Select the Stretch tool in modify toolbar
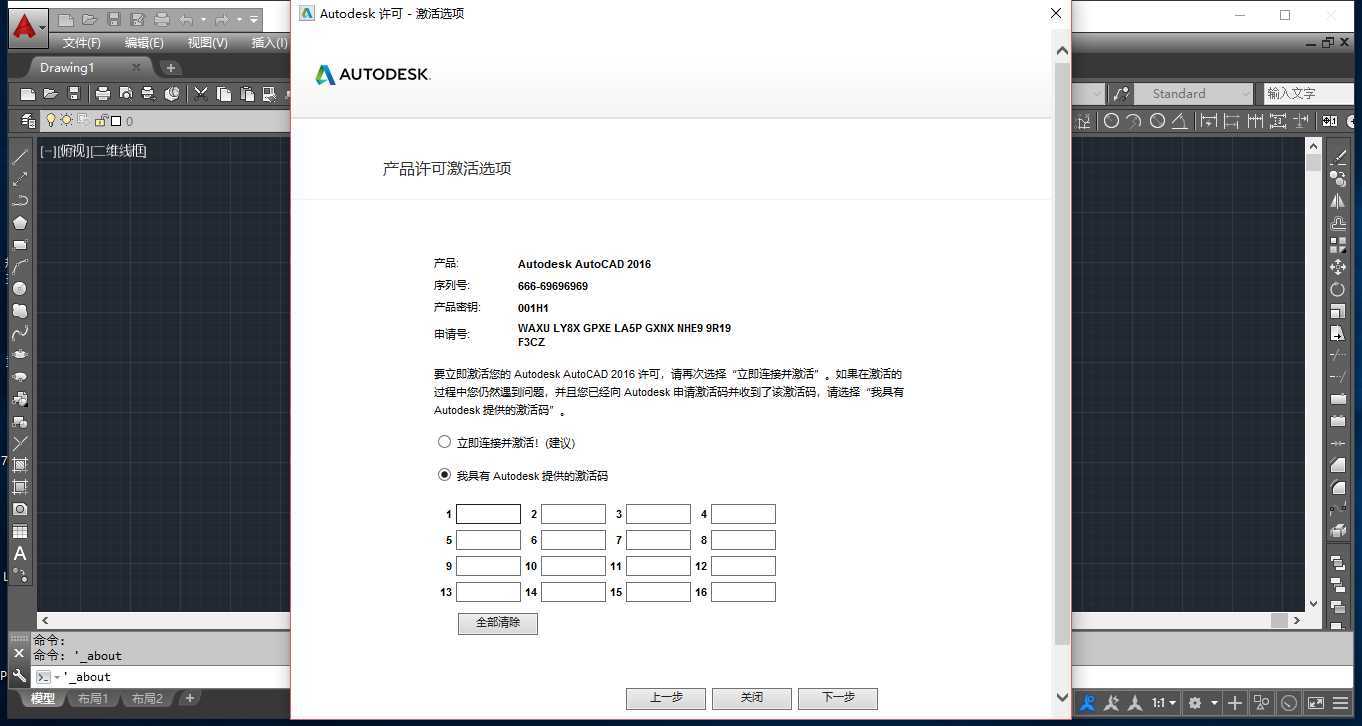Image resolution: width=1362 pixels, height=726 pixels. click(1338, 333)
